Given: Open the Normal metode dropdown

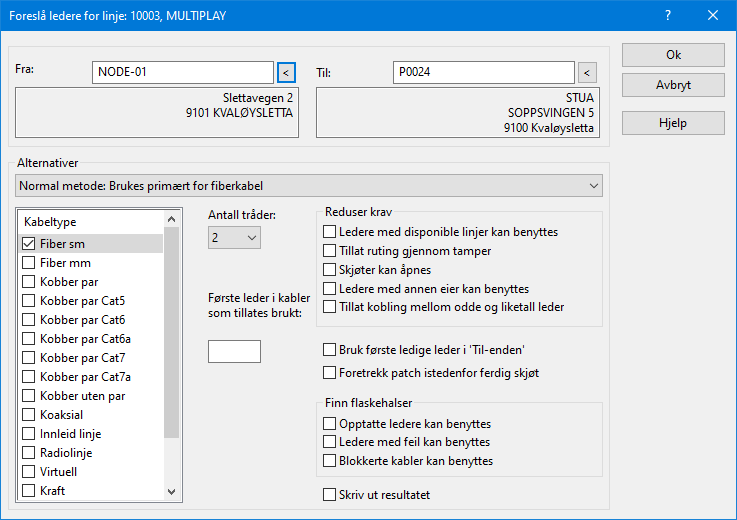Looking at the screenshot, I should tap(309, 186).
